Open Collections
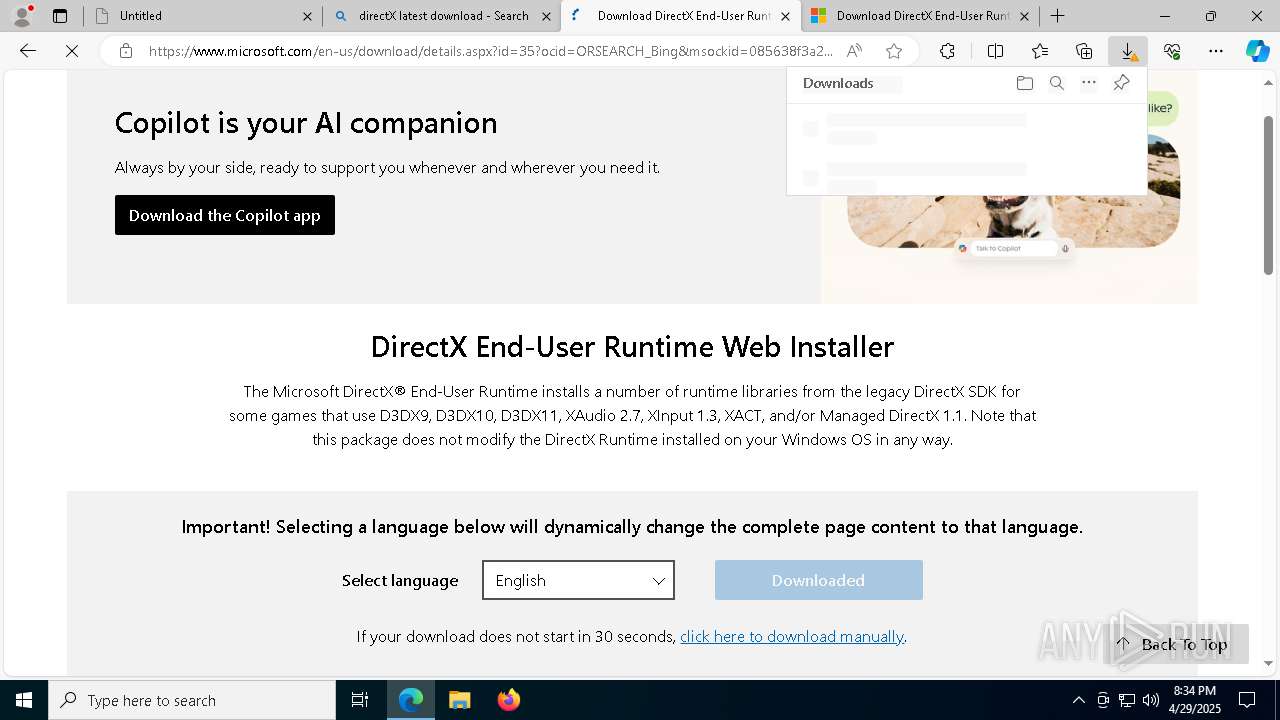 point(1084,51)
